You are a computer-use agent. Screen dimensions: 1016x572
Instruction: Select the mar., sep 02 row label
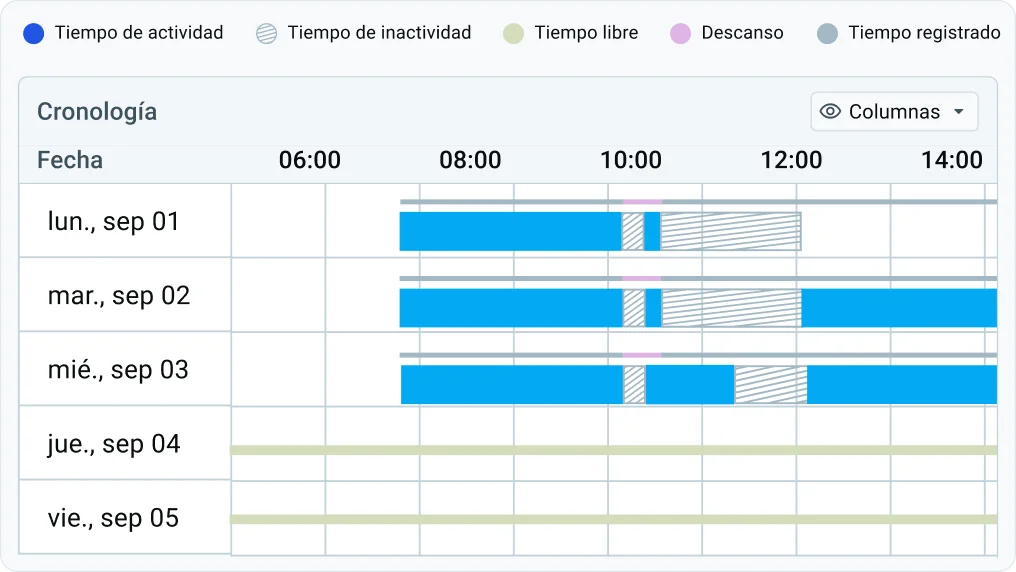point(119,295)
